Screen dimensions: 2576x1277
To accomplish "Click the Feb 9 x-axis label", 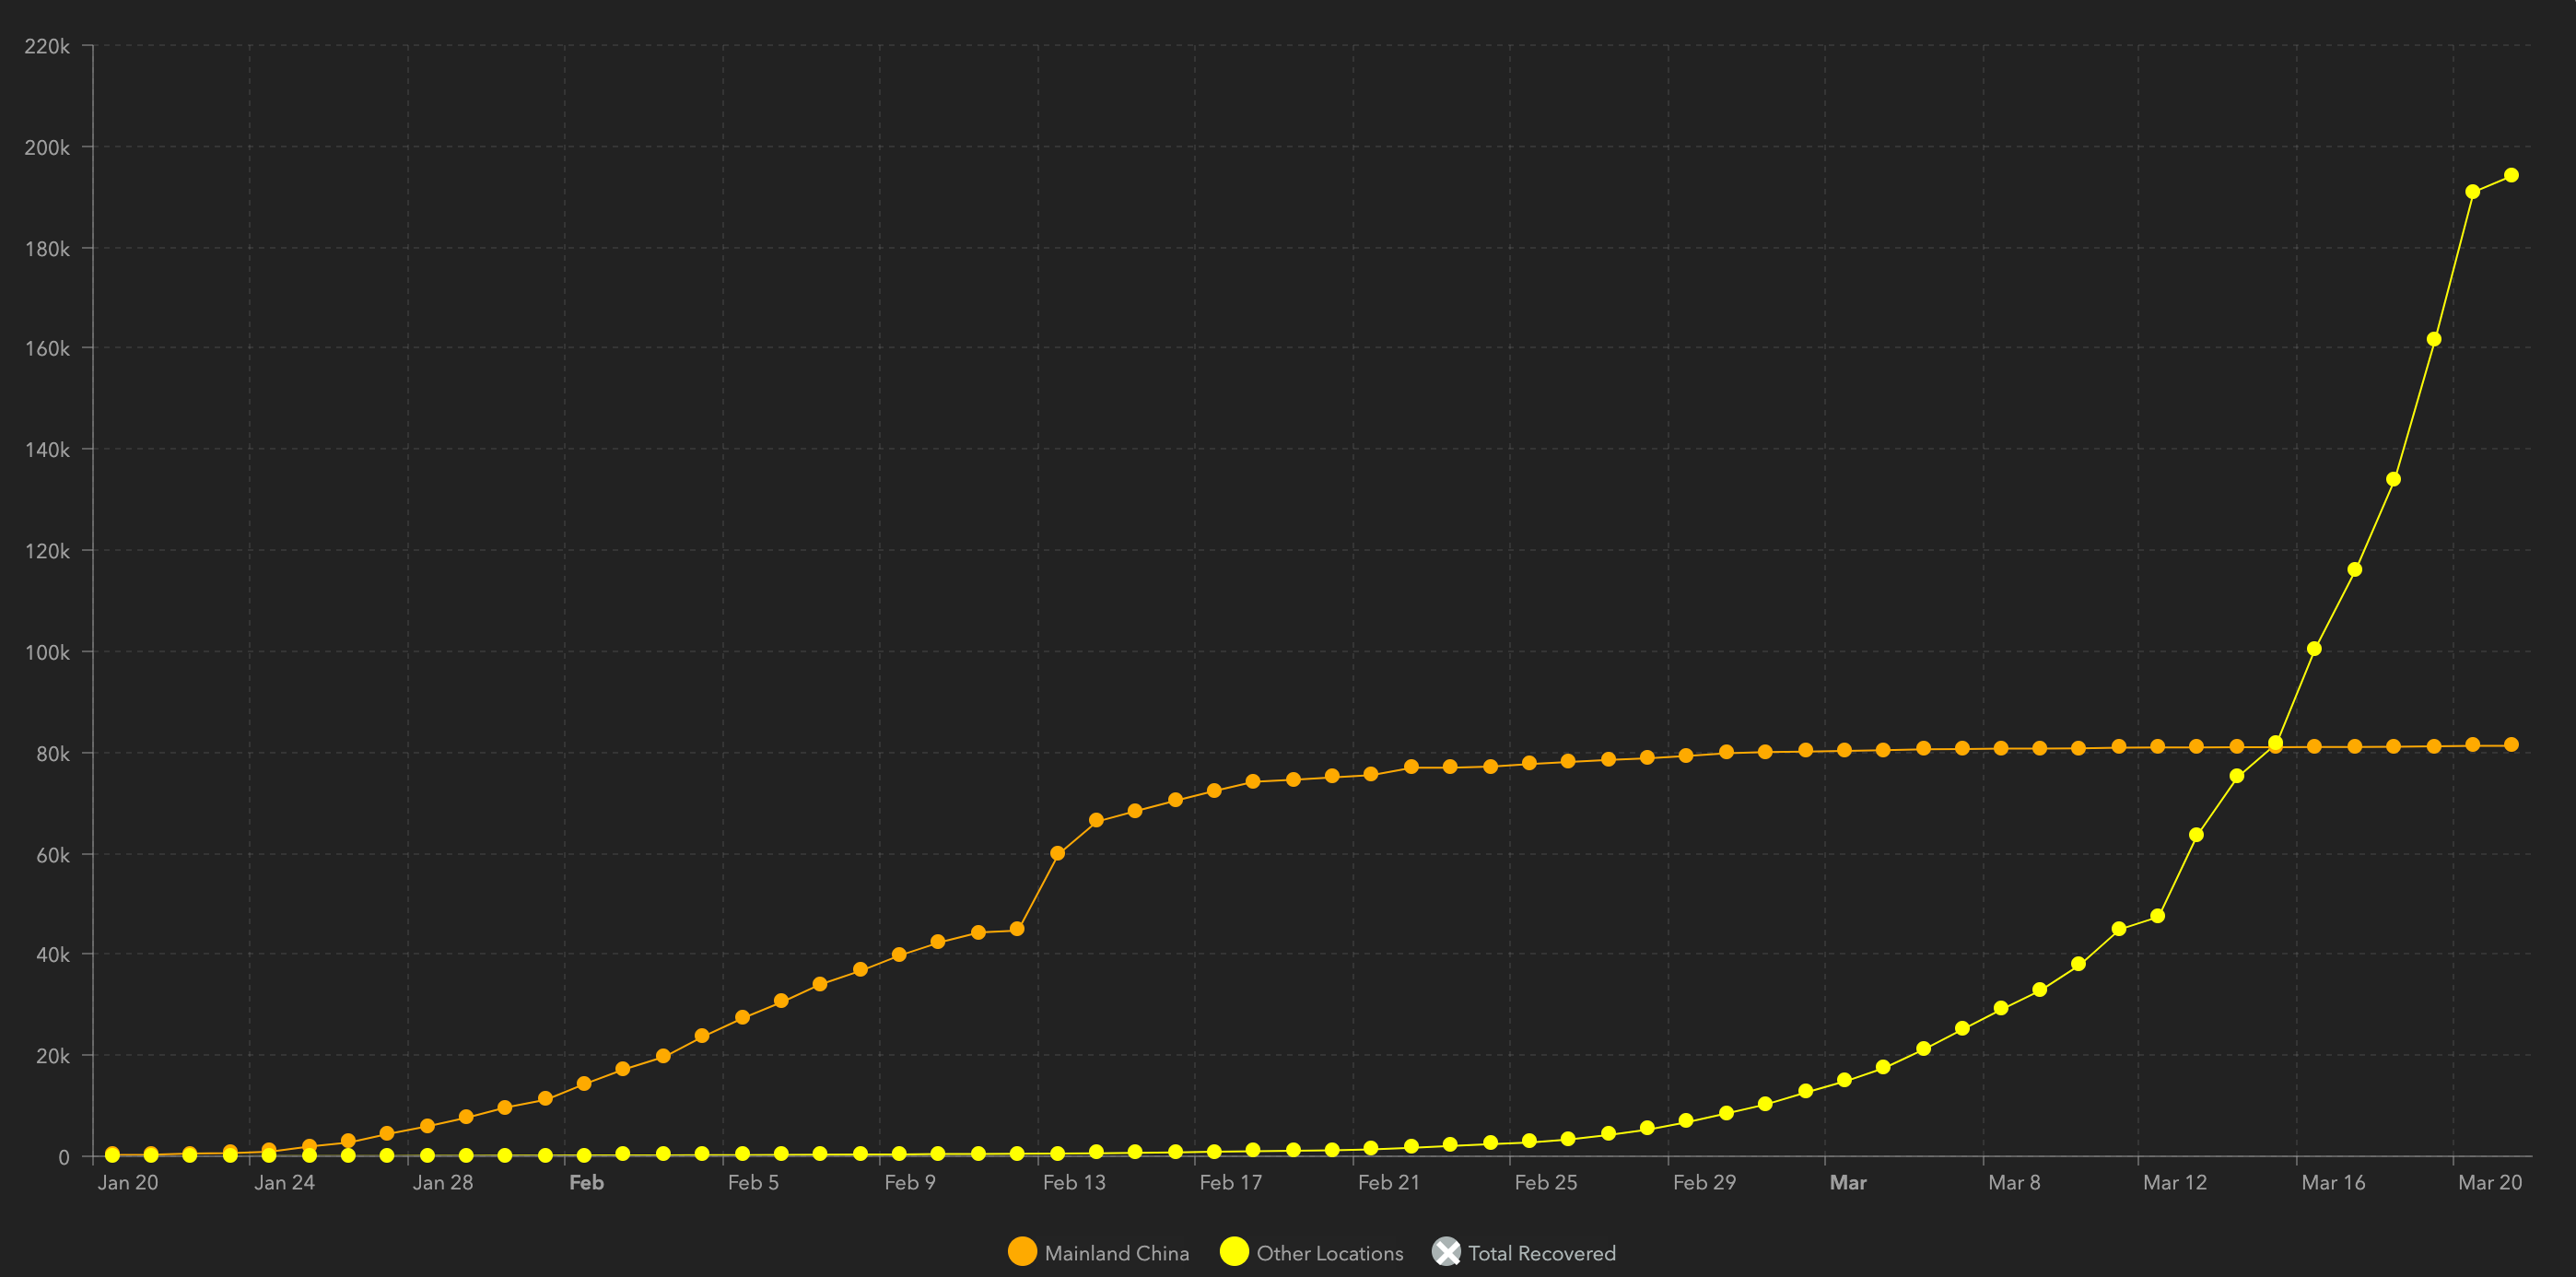I will click(910, 1182).
